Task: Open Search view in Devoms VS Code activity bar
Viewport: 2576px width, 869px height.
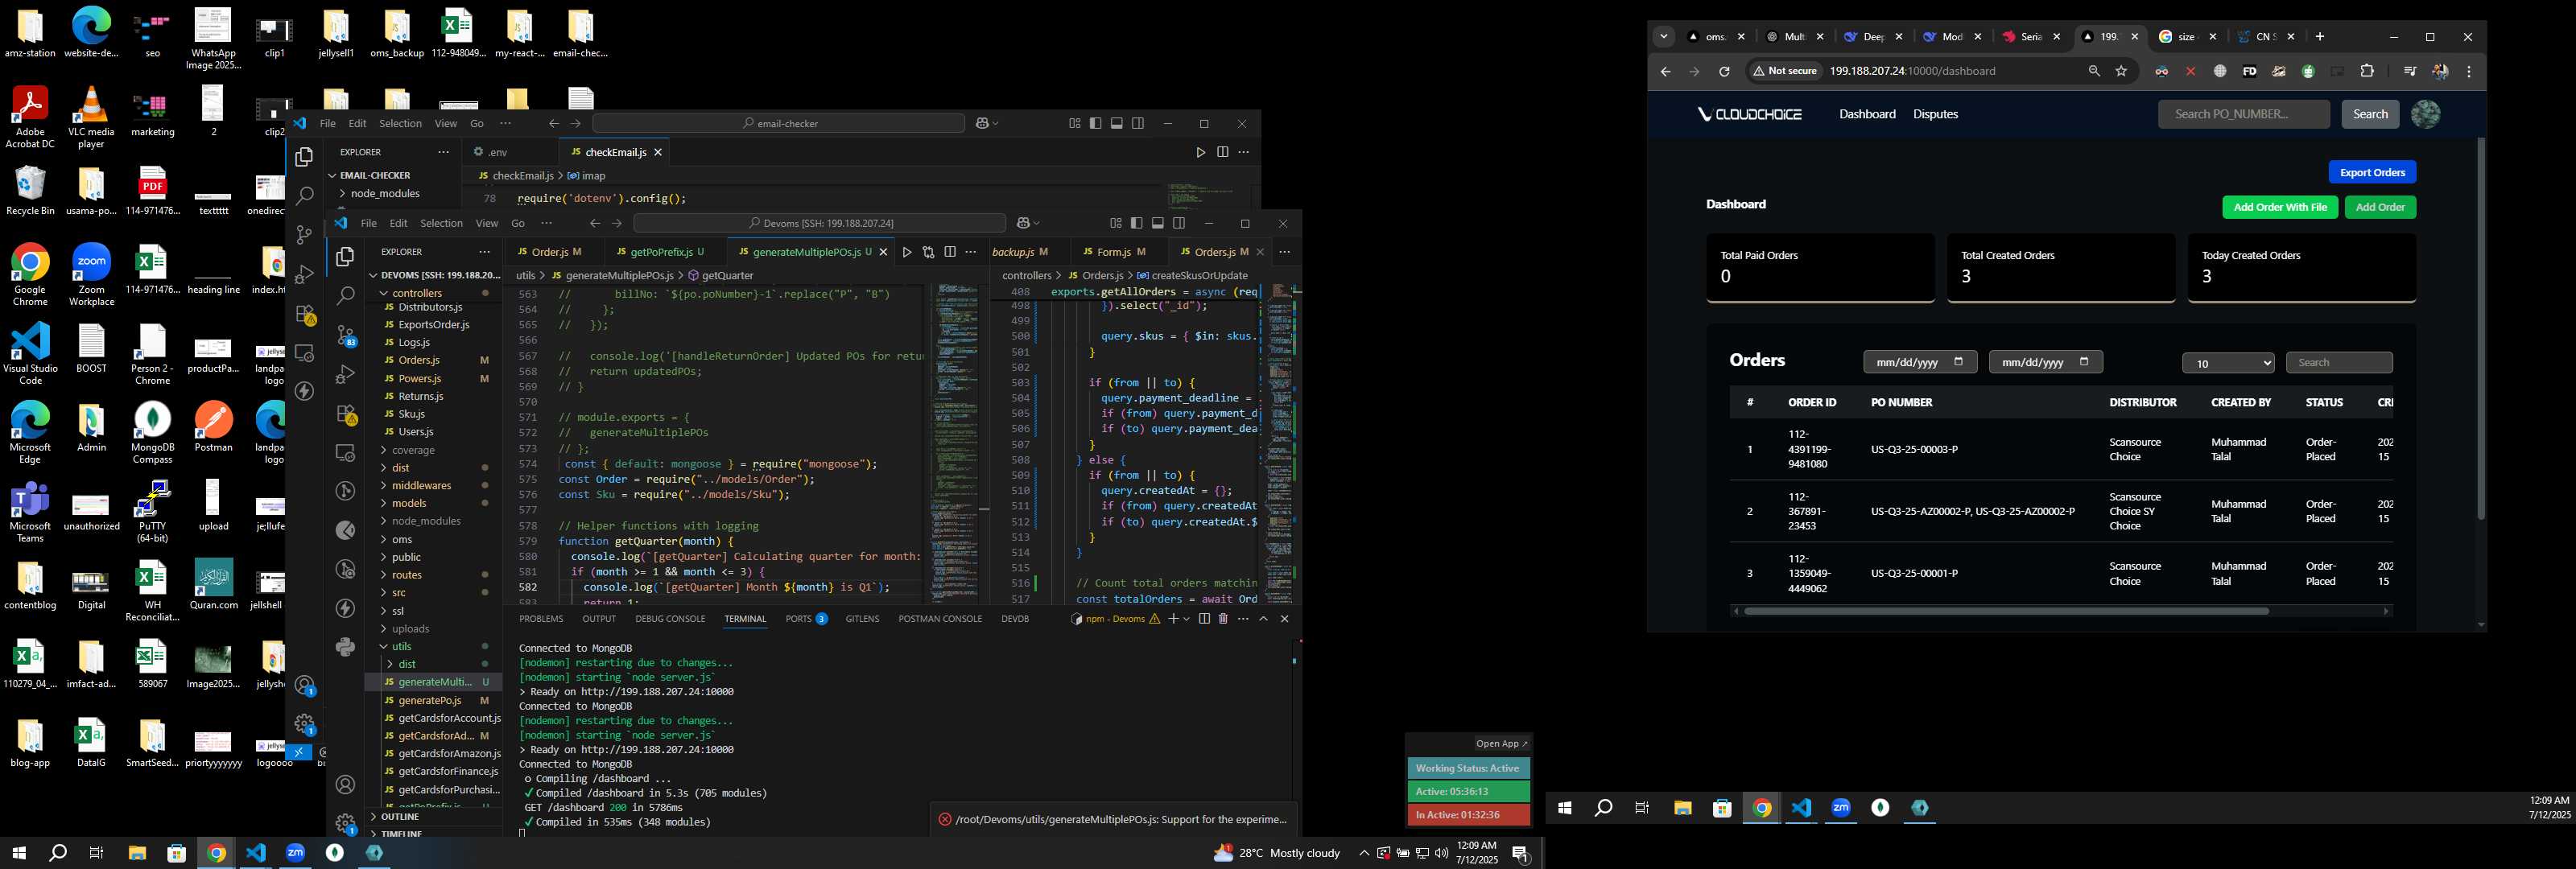Action: click(x=345, y=296)
